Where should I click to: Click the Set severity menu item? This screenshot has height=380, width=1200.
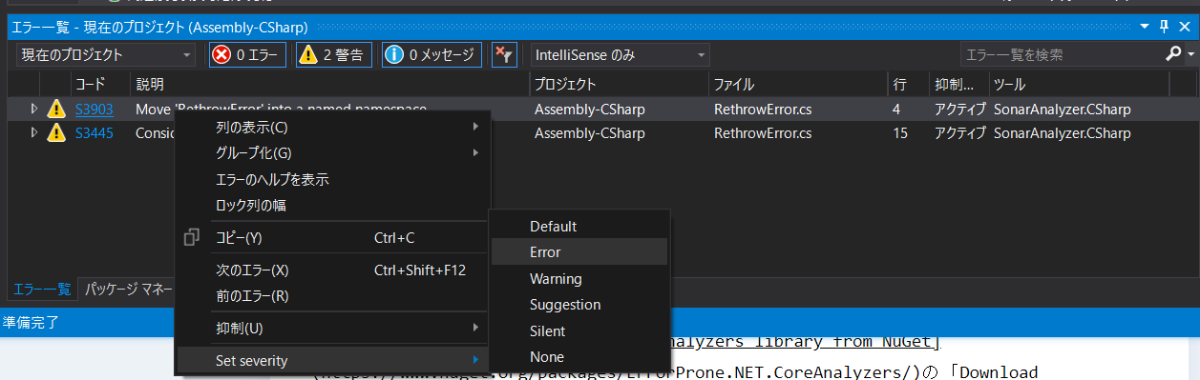pyautogui.click(x=333, y=360)
